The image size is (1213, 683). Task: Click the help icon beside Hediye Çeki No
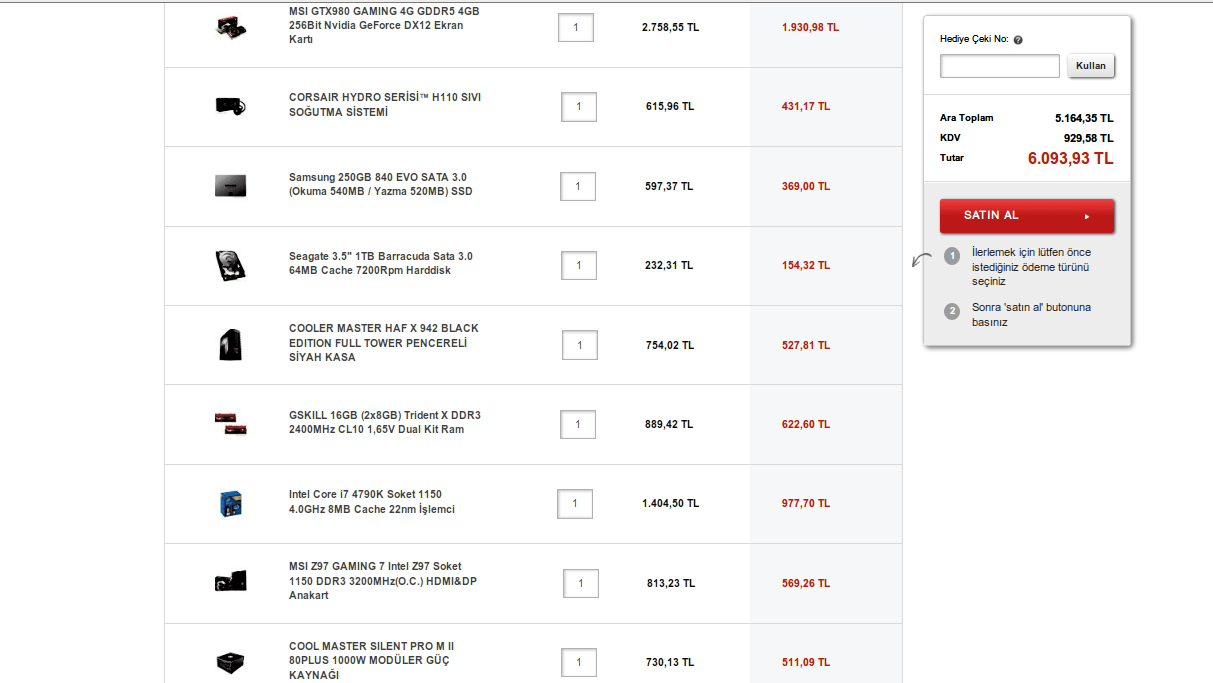click(1017, 40)
